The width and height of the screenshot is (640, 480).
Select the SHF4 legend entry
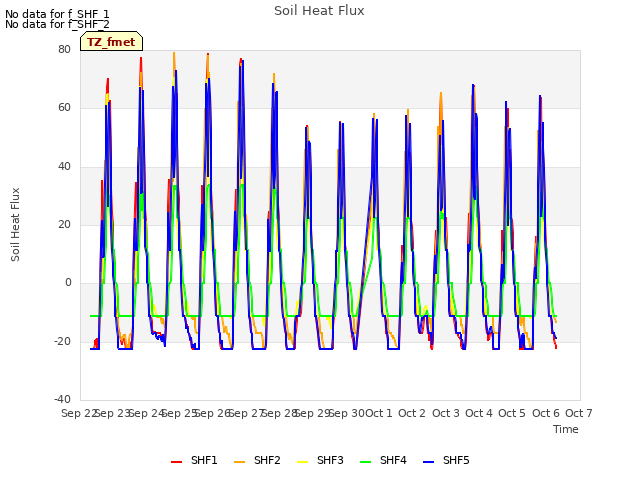click(x=383, y=460)
